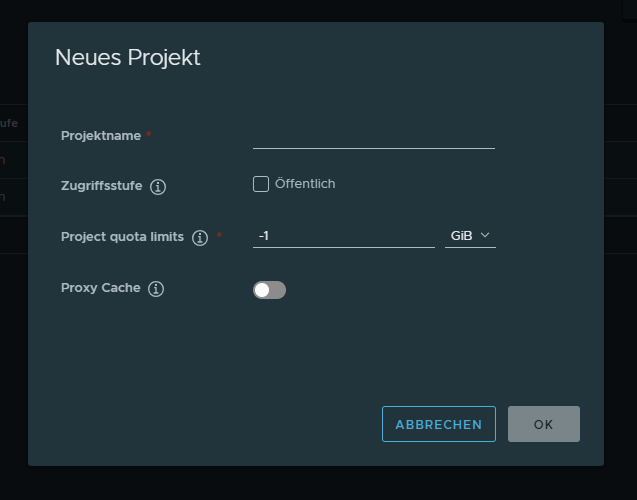Screen dimensions: 637x500
Task: Click the Project quota limits info icon
Action: (x=200, y=238)
